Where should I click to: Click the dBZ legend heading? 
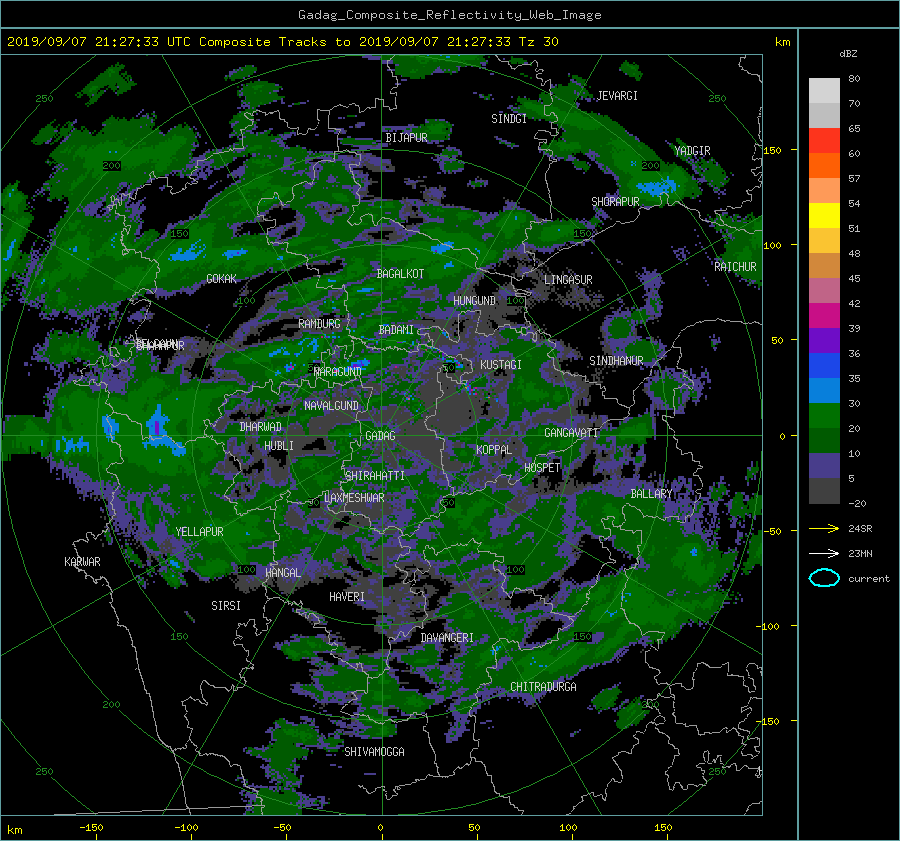[x=848, y=53]
